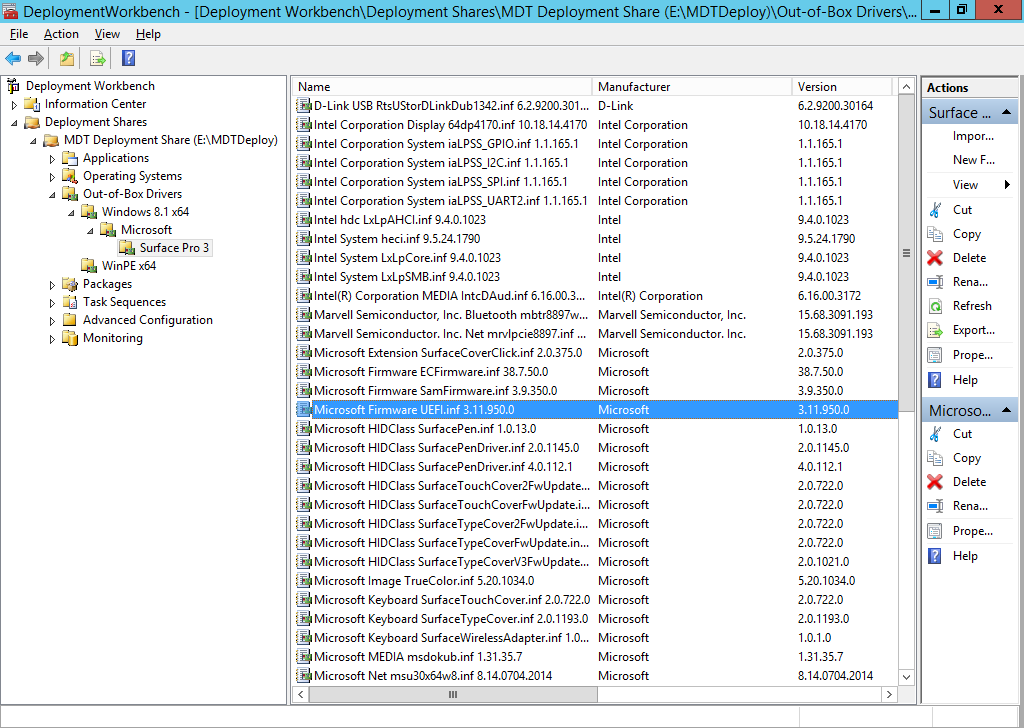Collapse the Windows 8.1 x64 node
Viewport: 1024px width, 728px height.
(71, 212)
